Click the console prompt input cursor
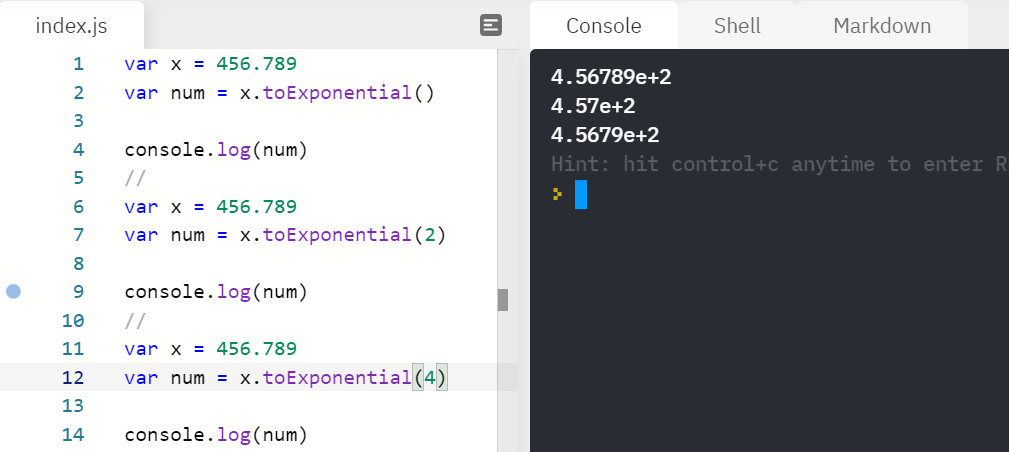Screen dimensions: 1009x452 click(x=580, y=194)
